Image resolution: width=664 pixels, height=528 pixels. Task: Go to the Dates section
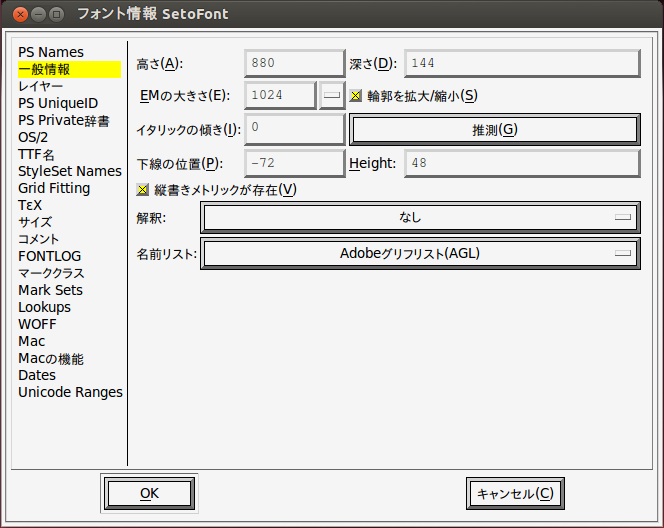pos(37,375)
